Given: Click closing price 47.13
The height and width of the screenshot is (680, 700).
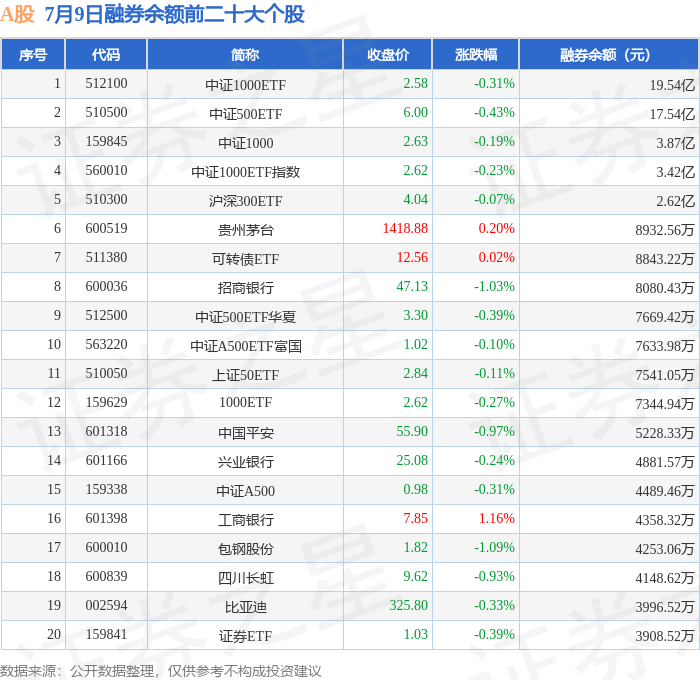Looking at the screenshot, I should point(412,286).
